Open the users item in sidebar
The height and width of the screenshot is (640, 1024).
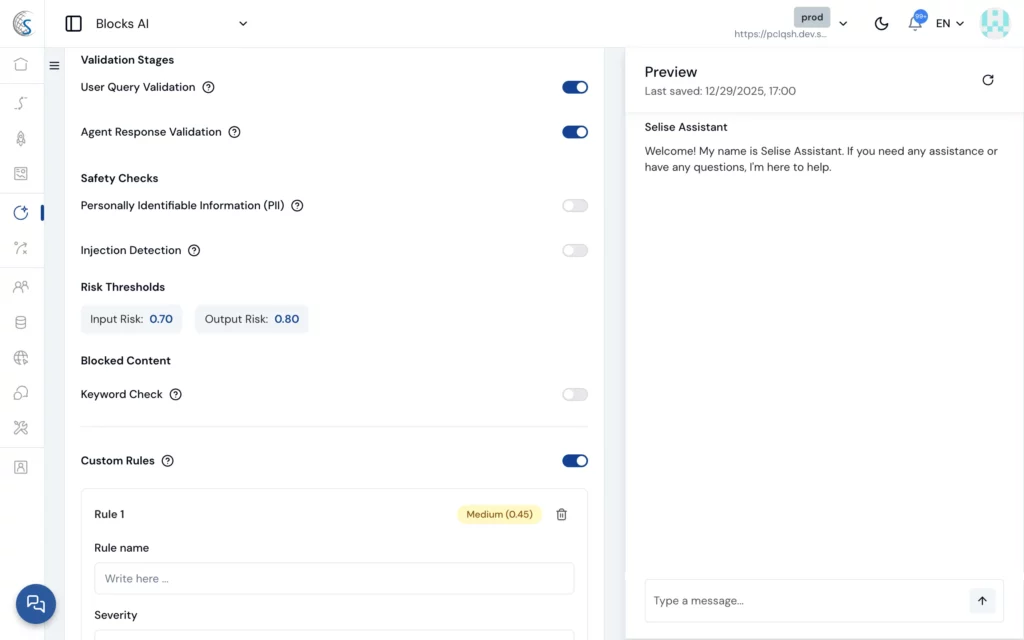click(x=21, y=287)
